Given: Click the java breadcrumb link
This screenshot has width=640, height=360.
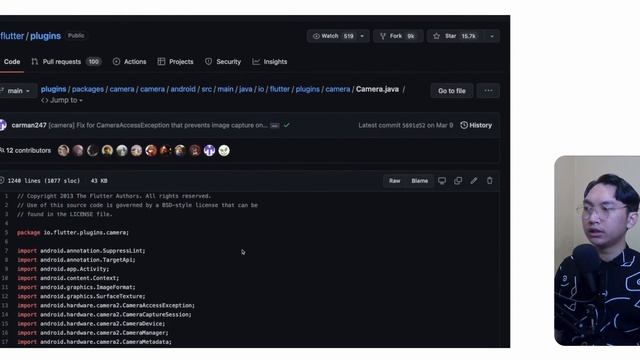Looking at the screenshot, I should tap(246, 89).
